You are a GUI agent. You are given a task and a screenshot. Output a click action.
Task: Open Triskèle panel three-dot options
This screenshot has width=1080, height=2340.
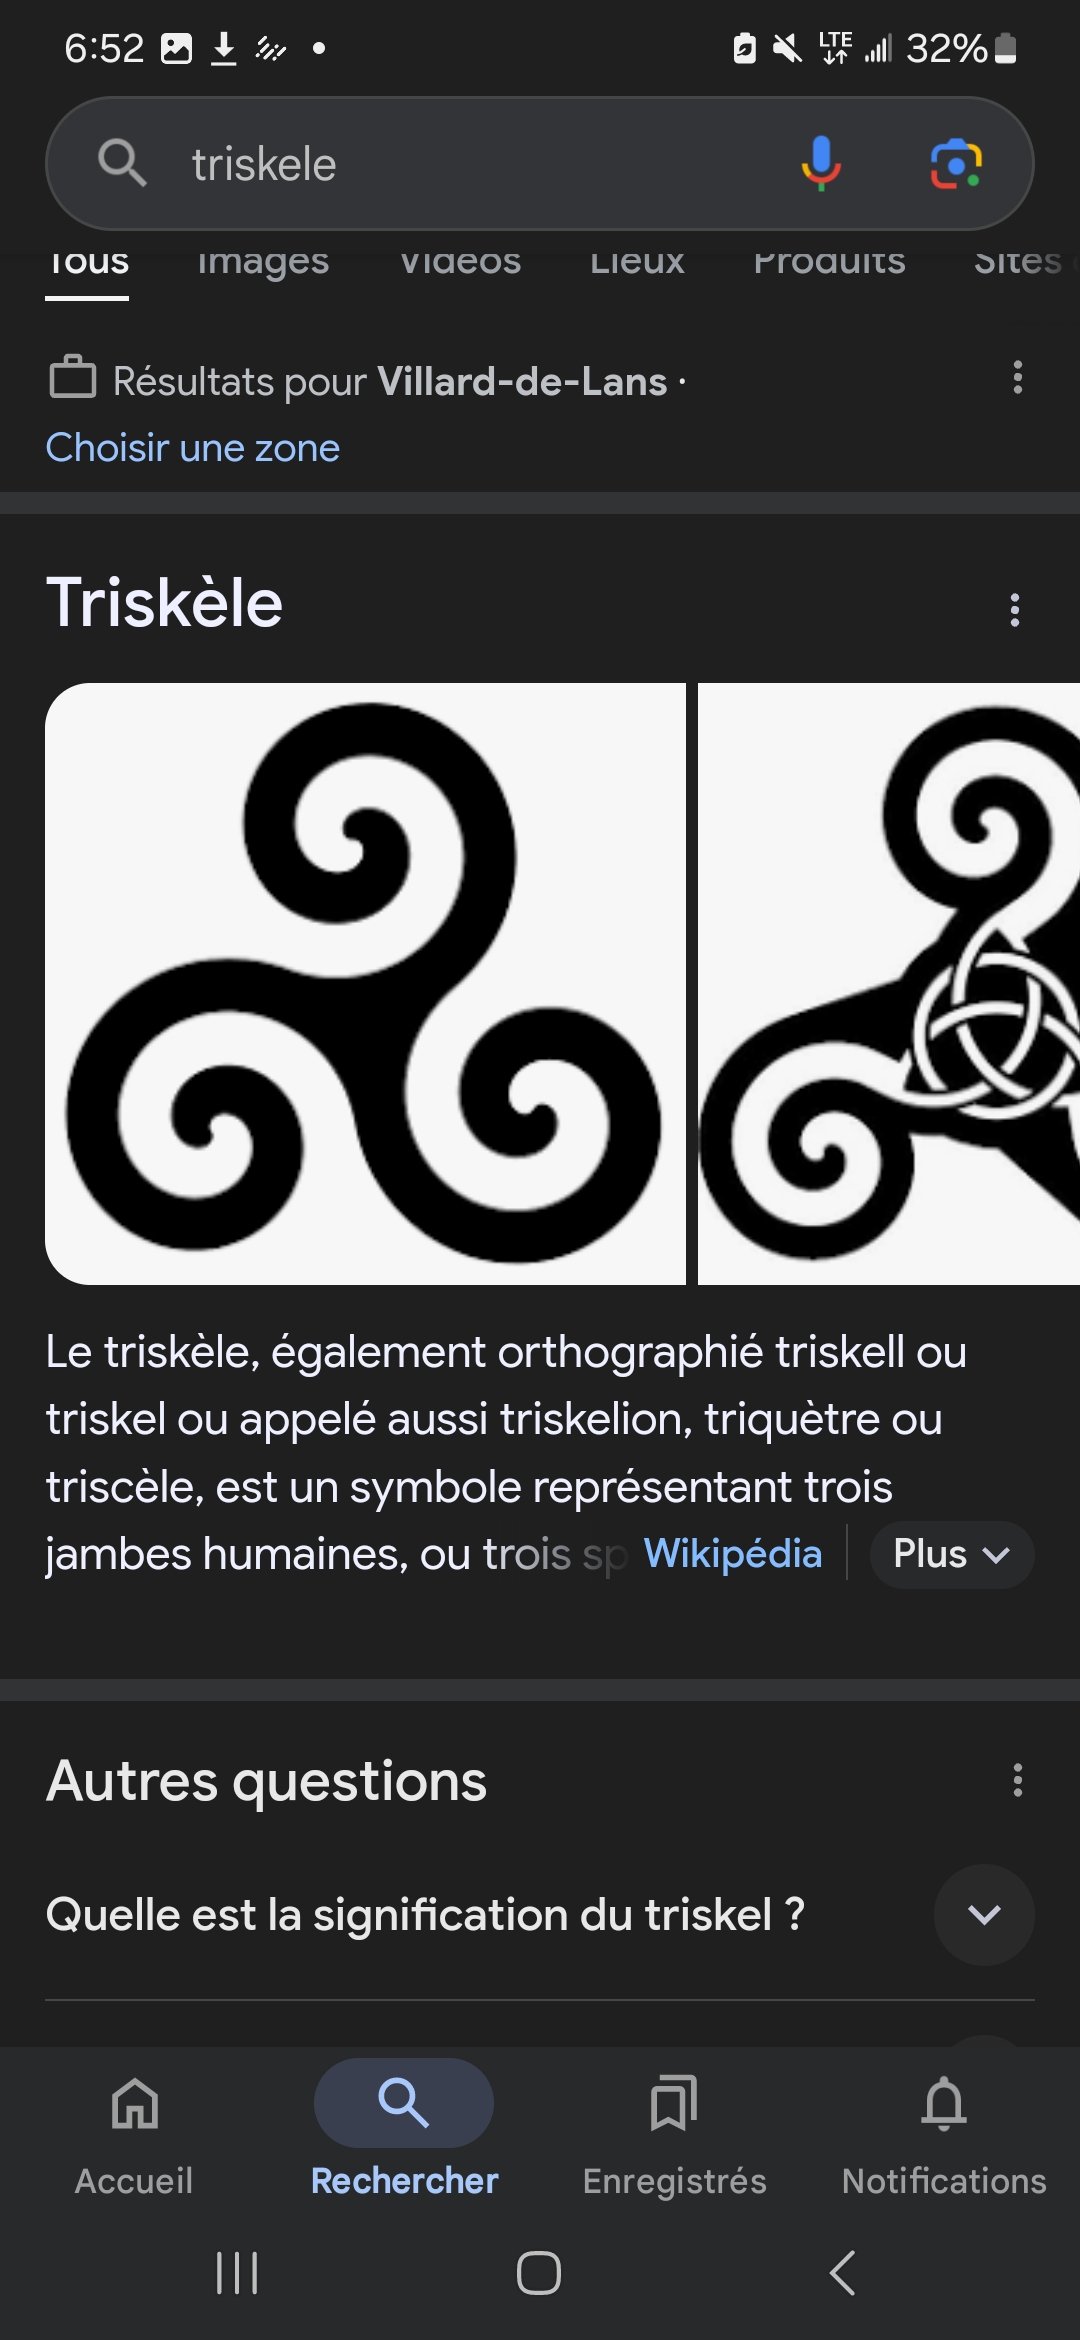point(1014,610)
